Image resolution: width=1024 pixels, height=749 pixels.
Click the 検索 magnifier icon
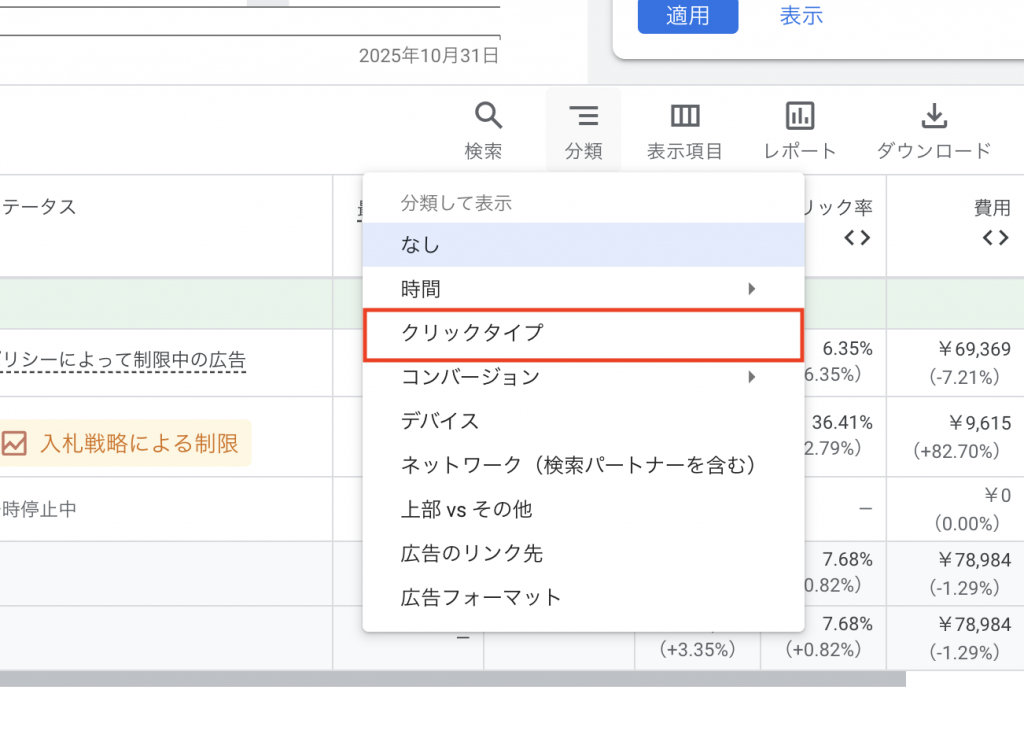click(x=487, y=117)
